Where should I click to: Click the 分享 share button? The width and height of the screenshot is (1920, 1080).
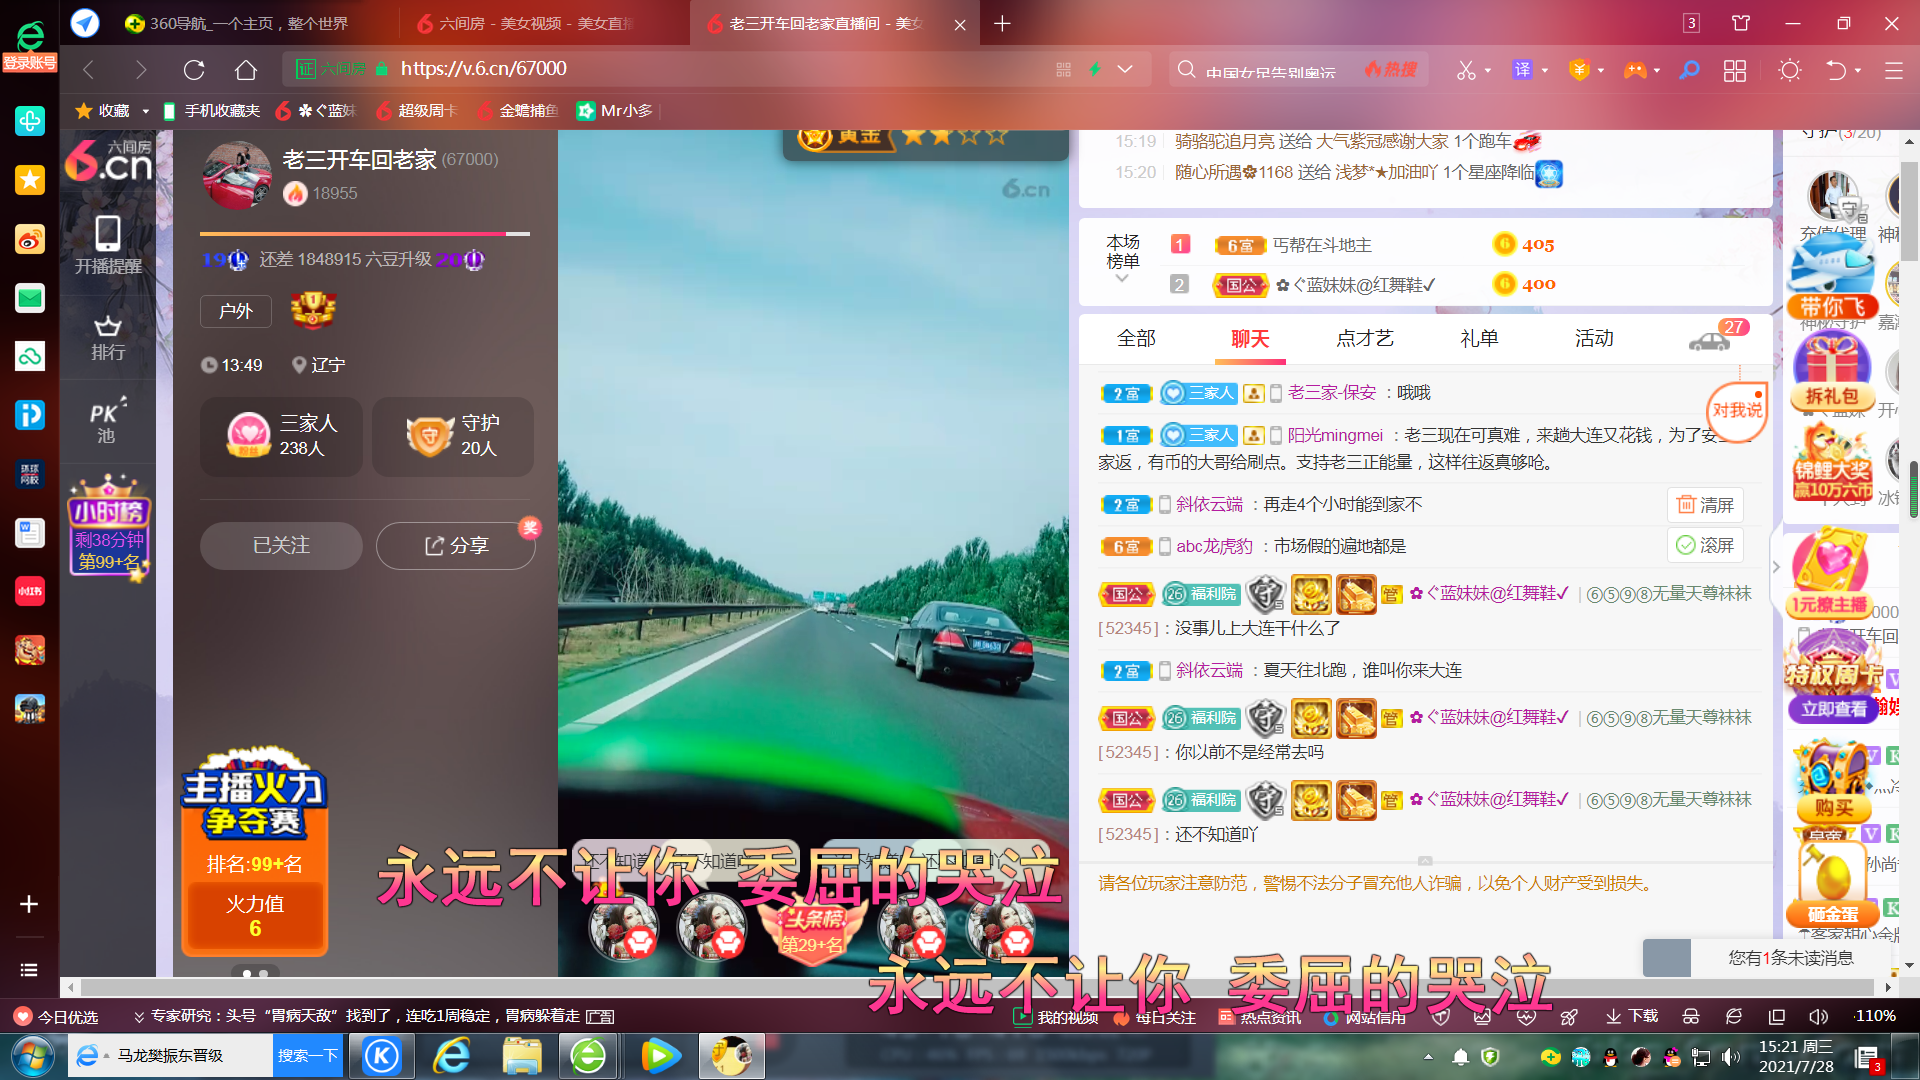[456, 546]
